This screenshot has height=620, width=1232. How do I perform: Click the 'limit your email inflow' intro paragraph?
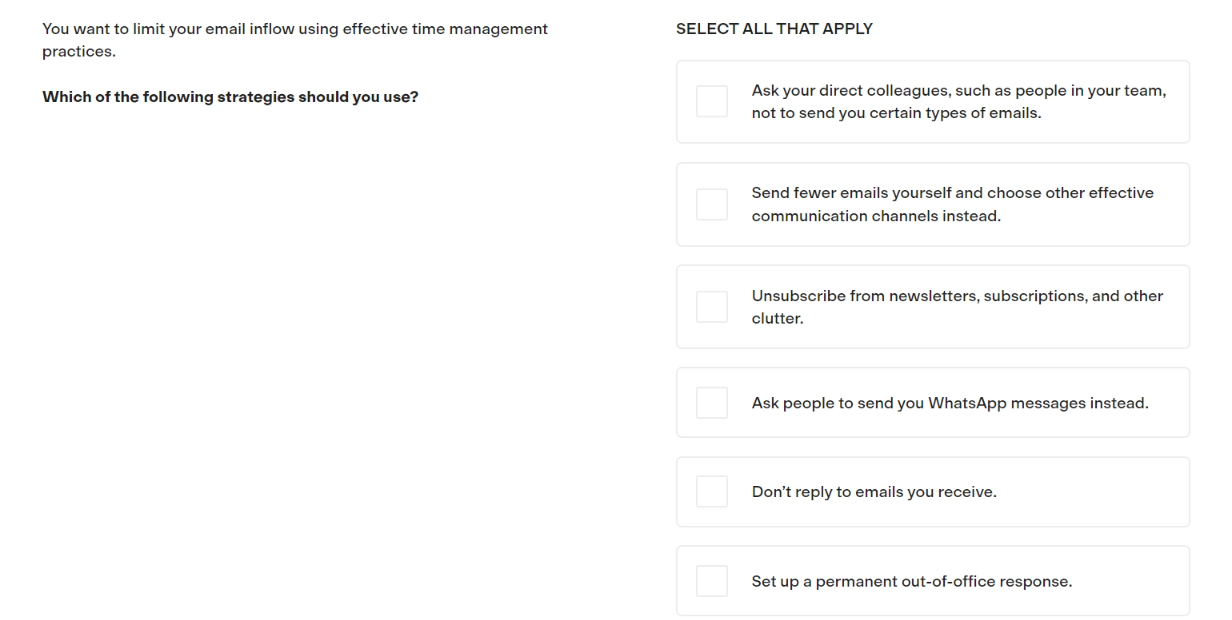pyautogui.click(x=295, y=40)
